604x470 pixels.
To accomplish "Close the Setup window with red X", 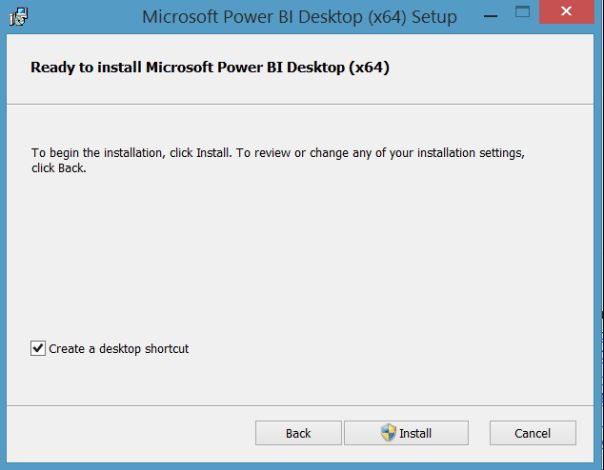I will coord(566,12).
